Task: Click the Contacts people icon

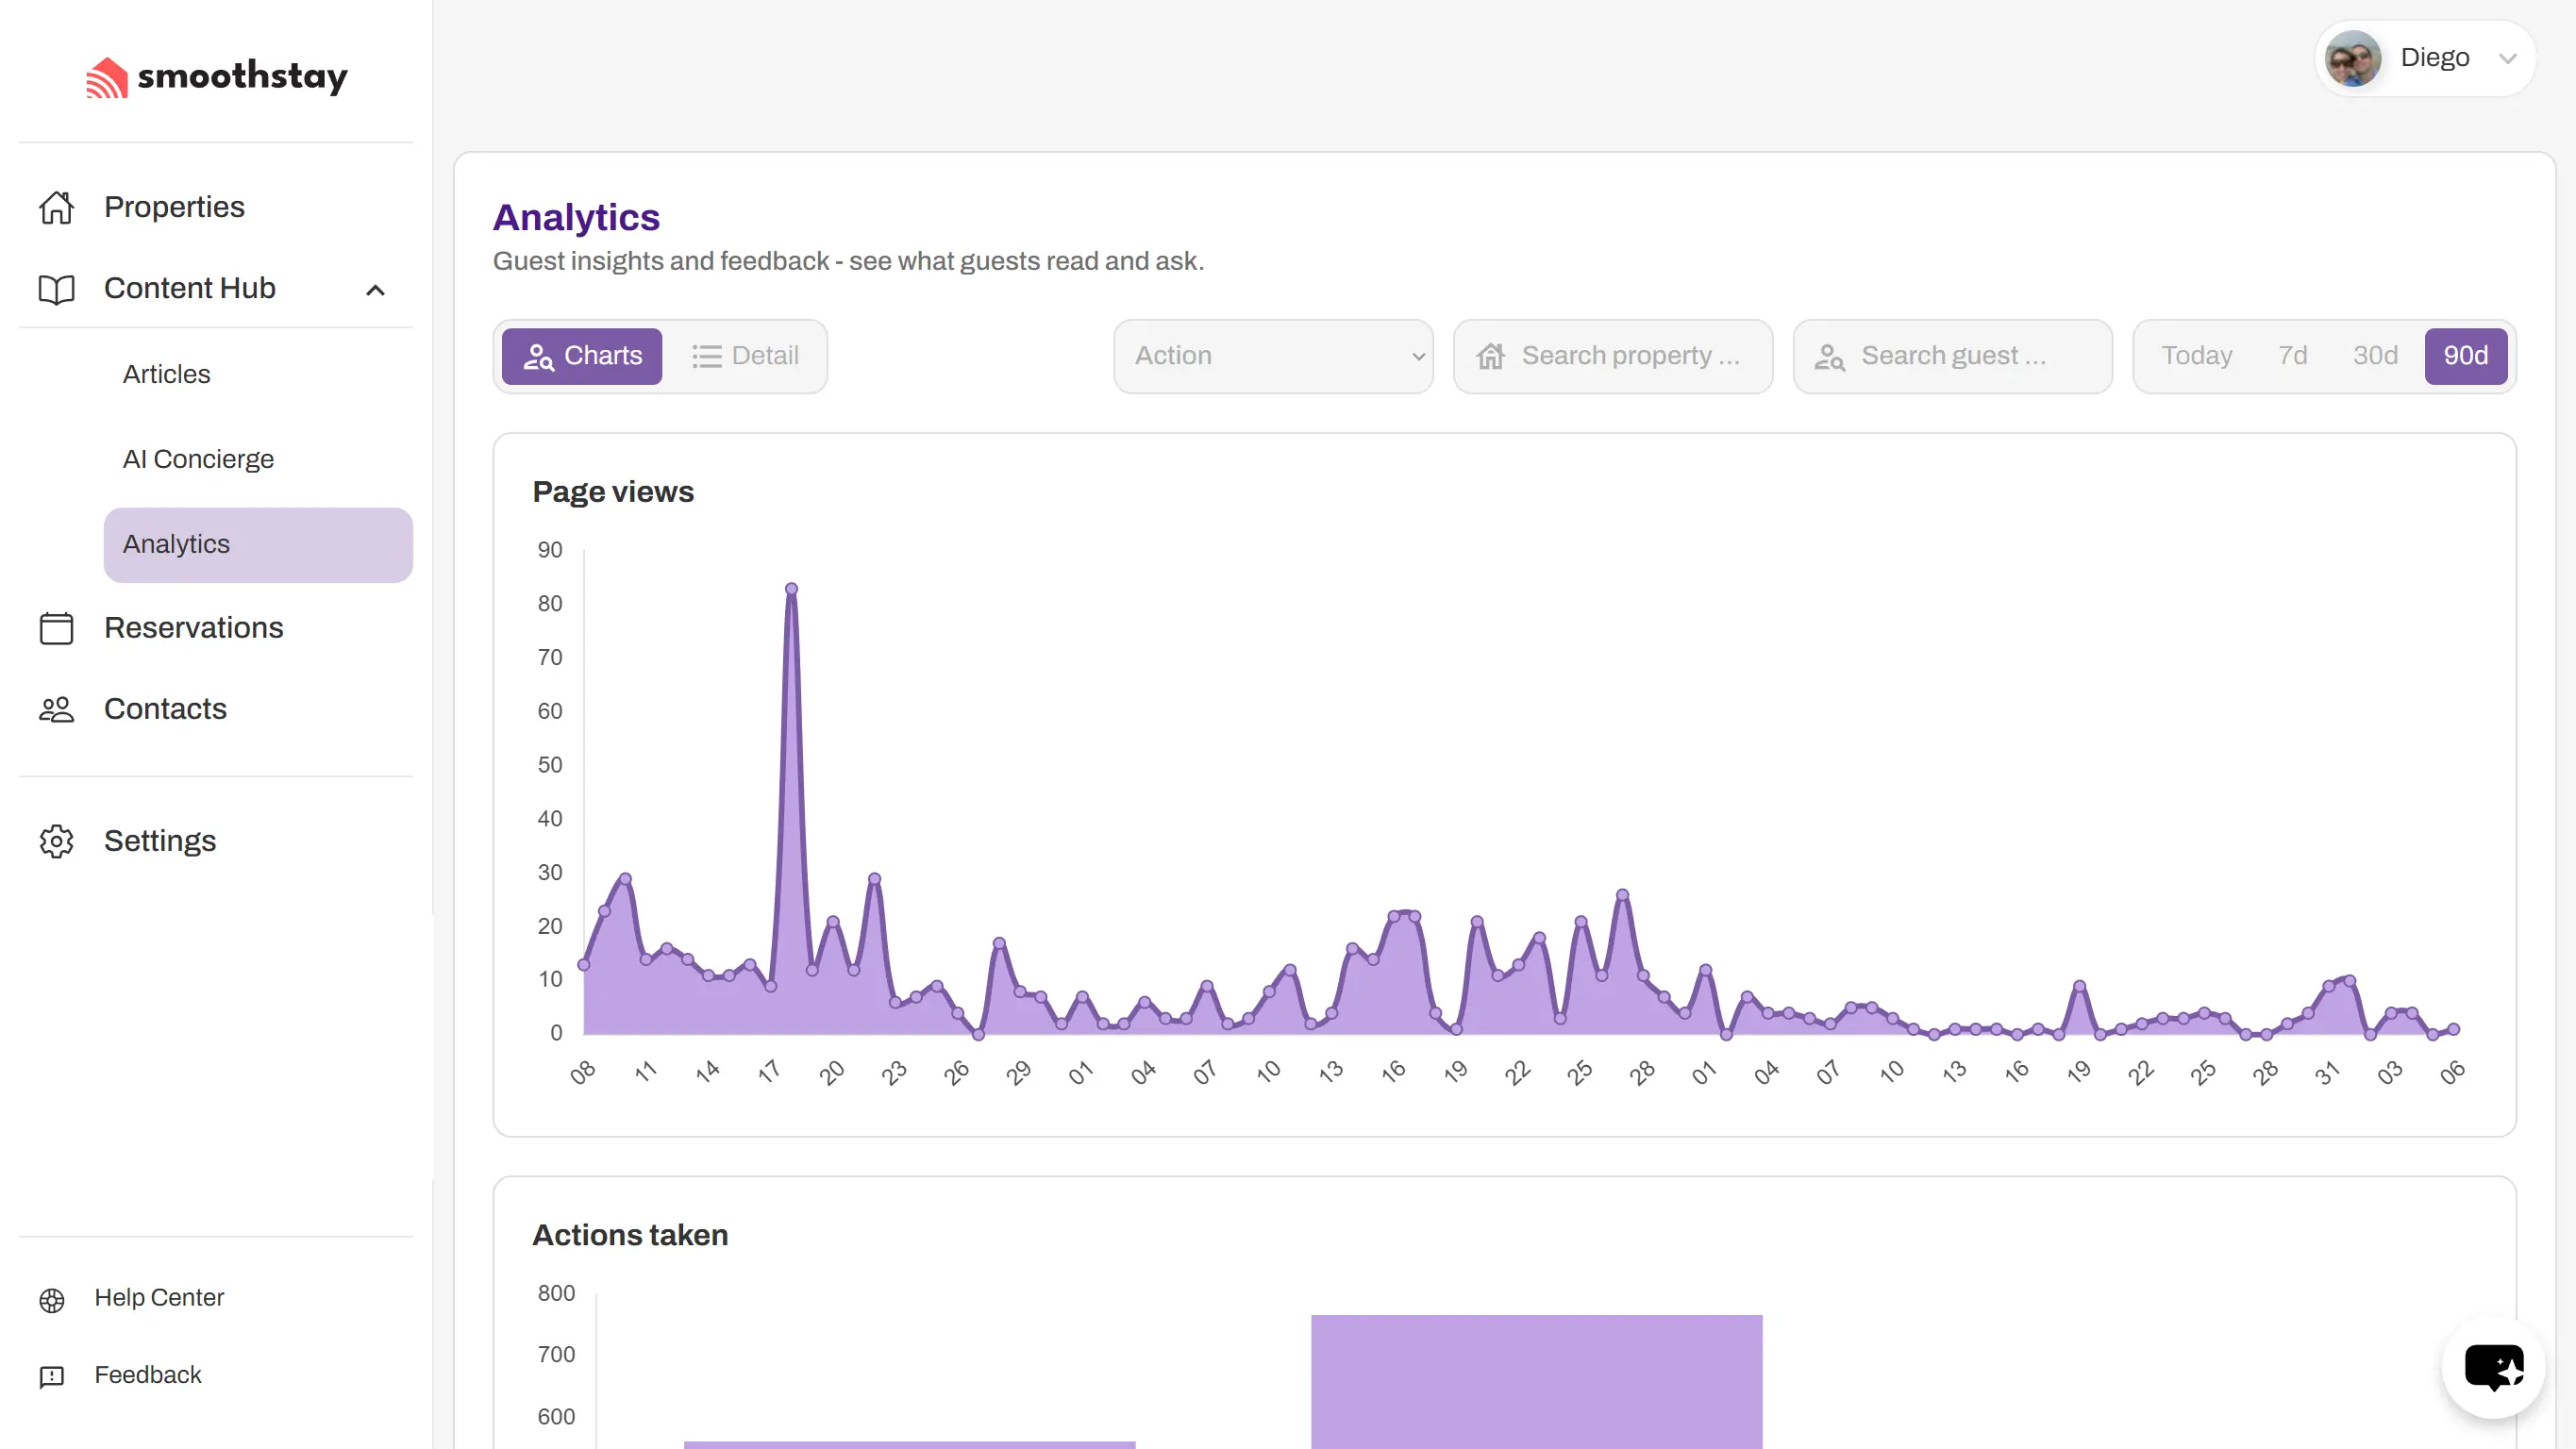Action: [x=56, y=709]
